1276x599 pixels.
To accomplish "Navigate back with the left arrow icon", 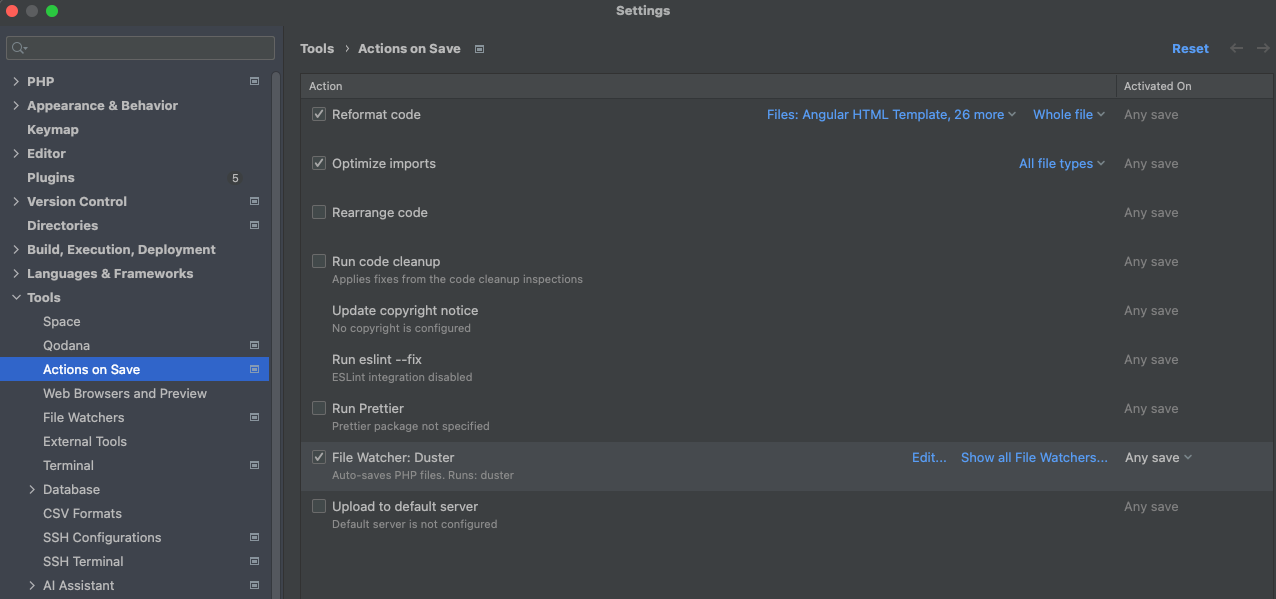I will click(1237, 48).
